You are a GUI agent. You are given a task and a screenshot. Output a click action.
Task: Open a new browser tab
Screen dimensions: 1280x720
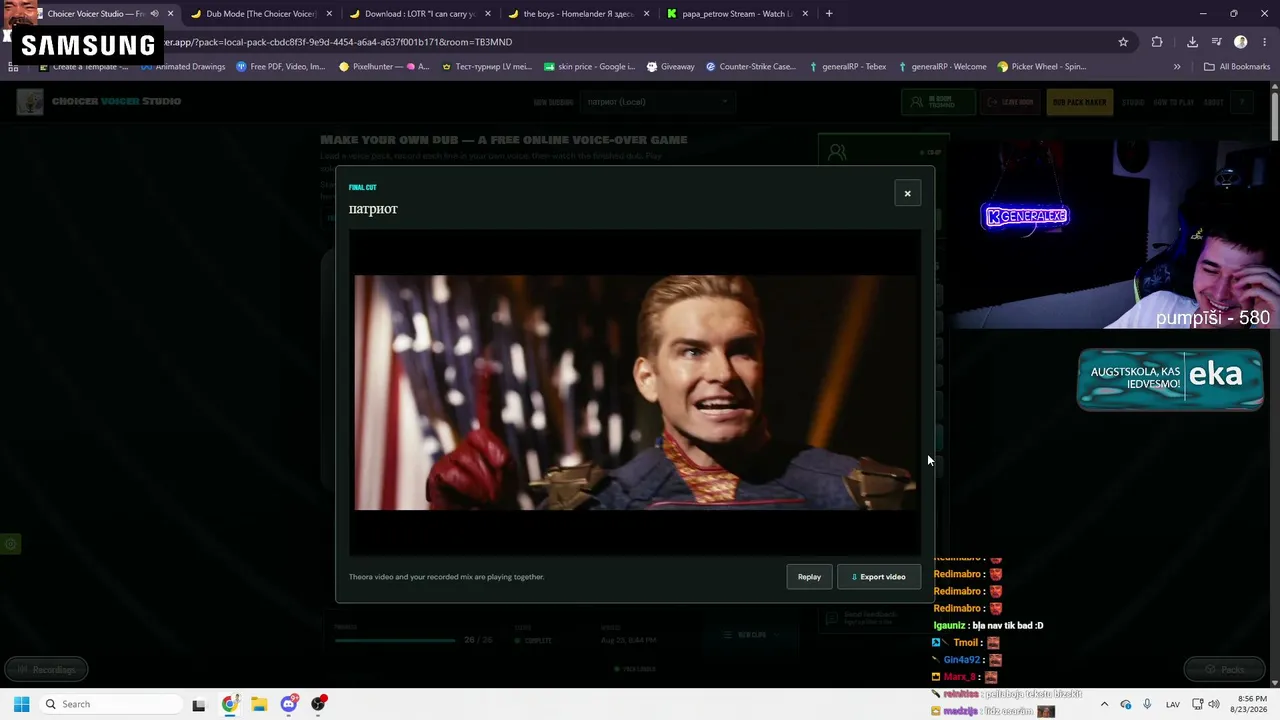(x=829, y=14)
